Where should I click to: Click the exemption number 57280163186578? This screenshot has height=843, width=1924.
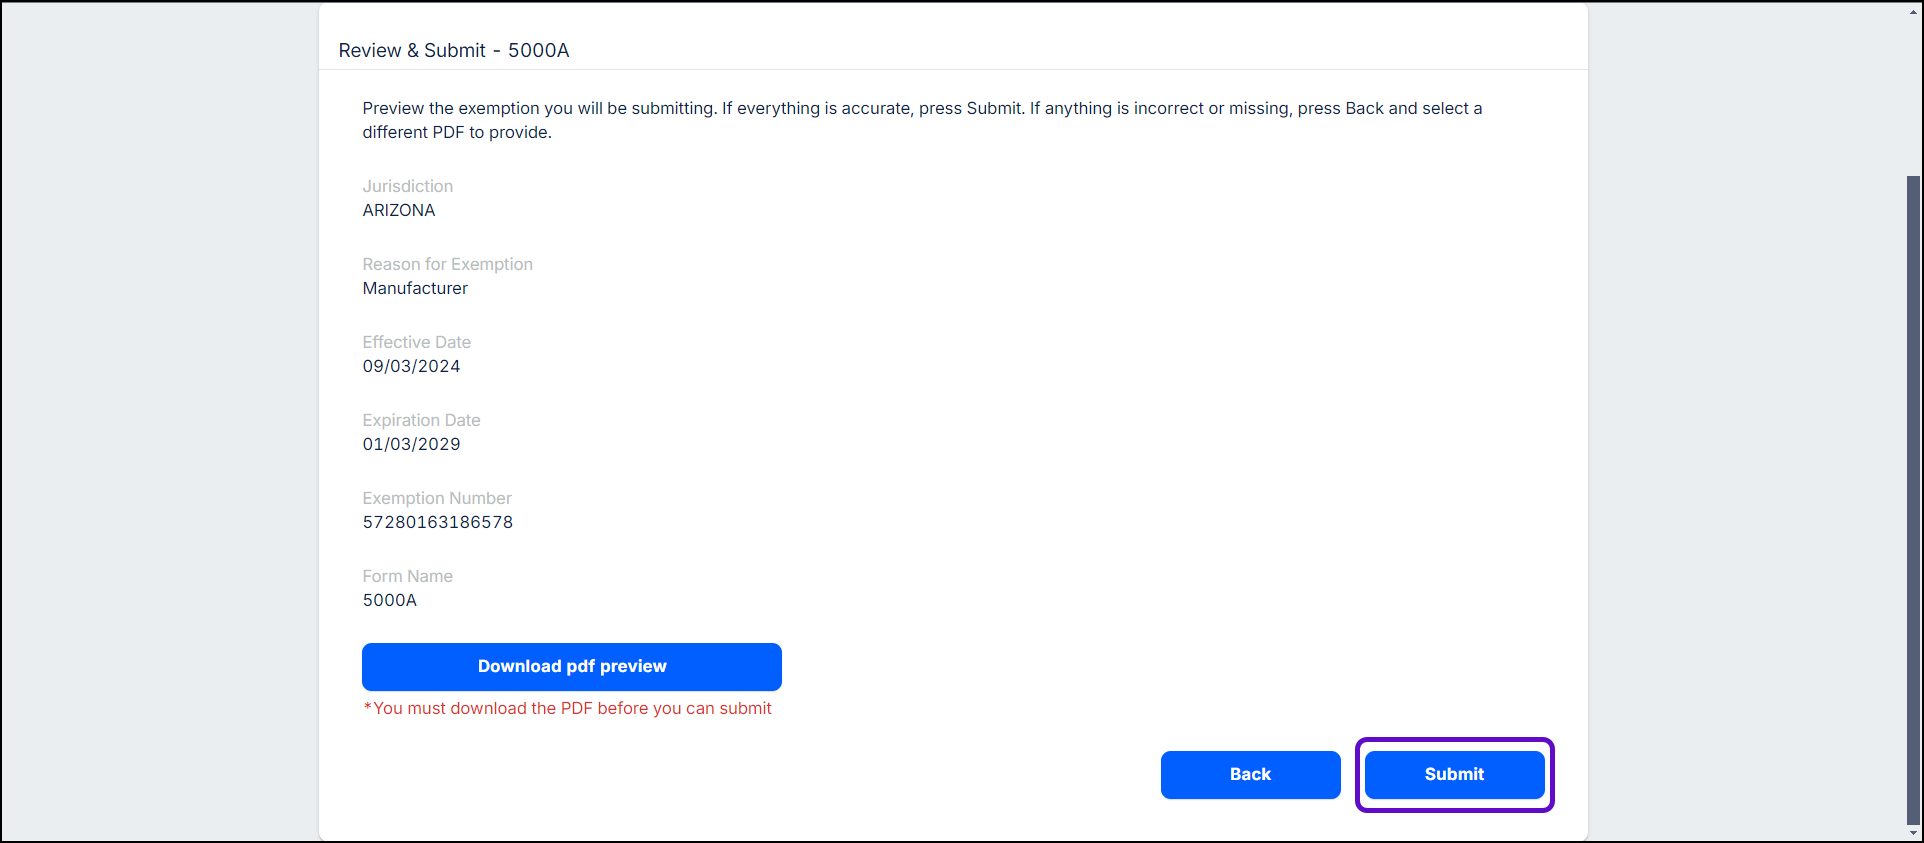pyautogui.click(x=437, y=523)
